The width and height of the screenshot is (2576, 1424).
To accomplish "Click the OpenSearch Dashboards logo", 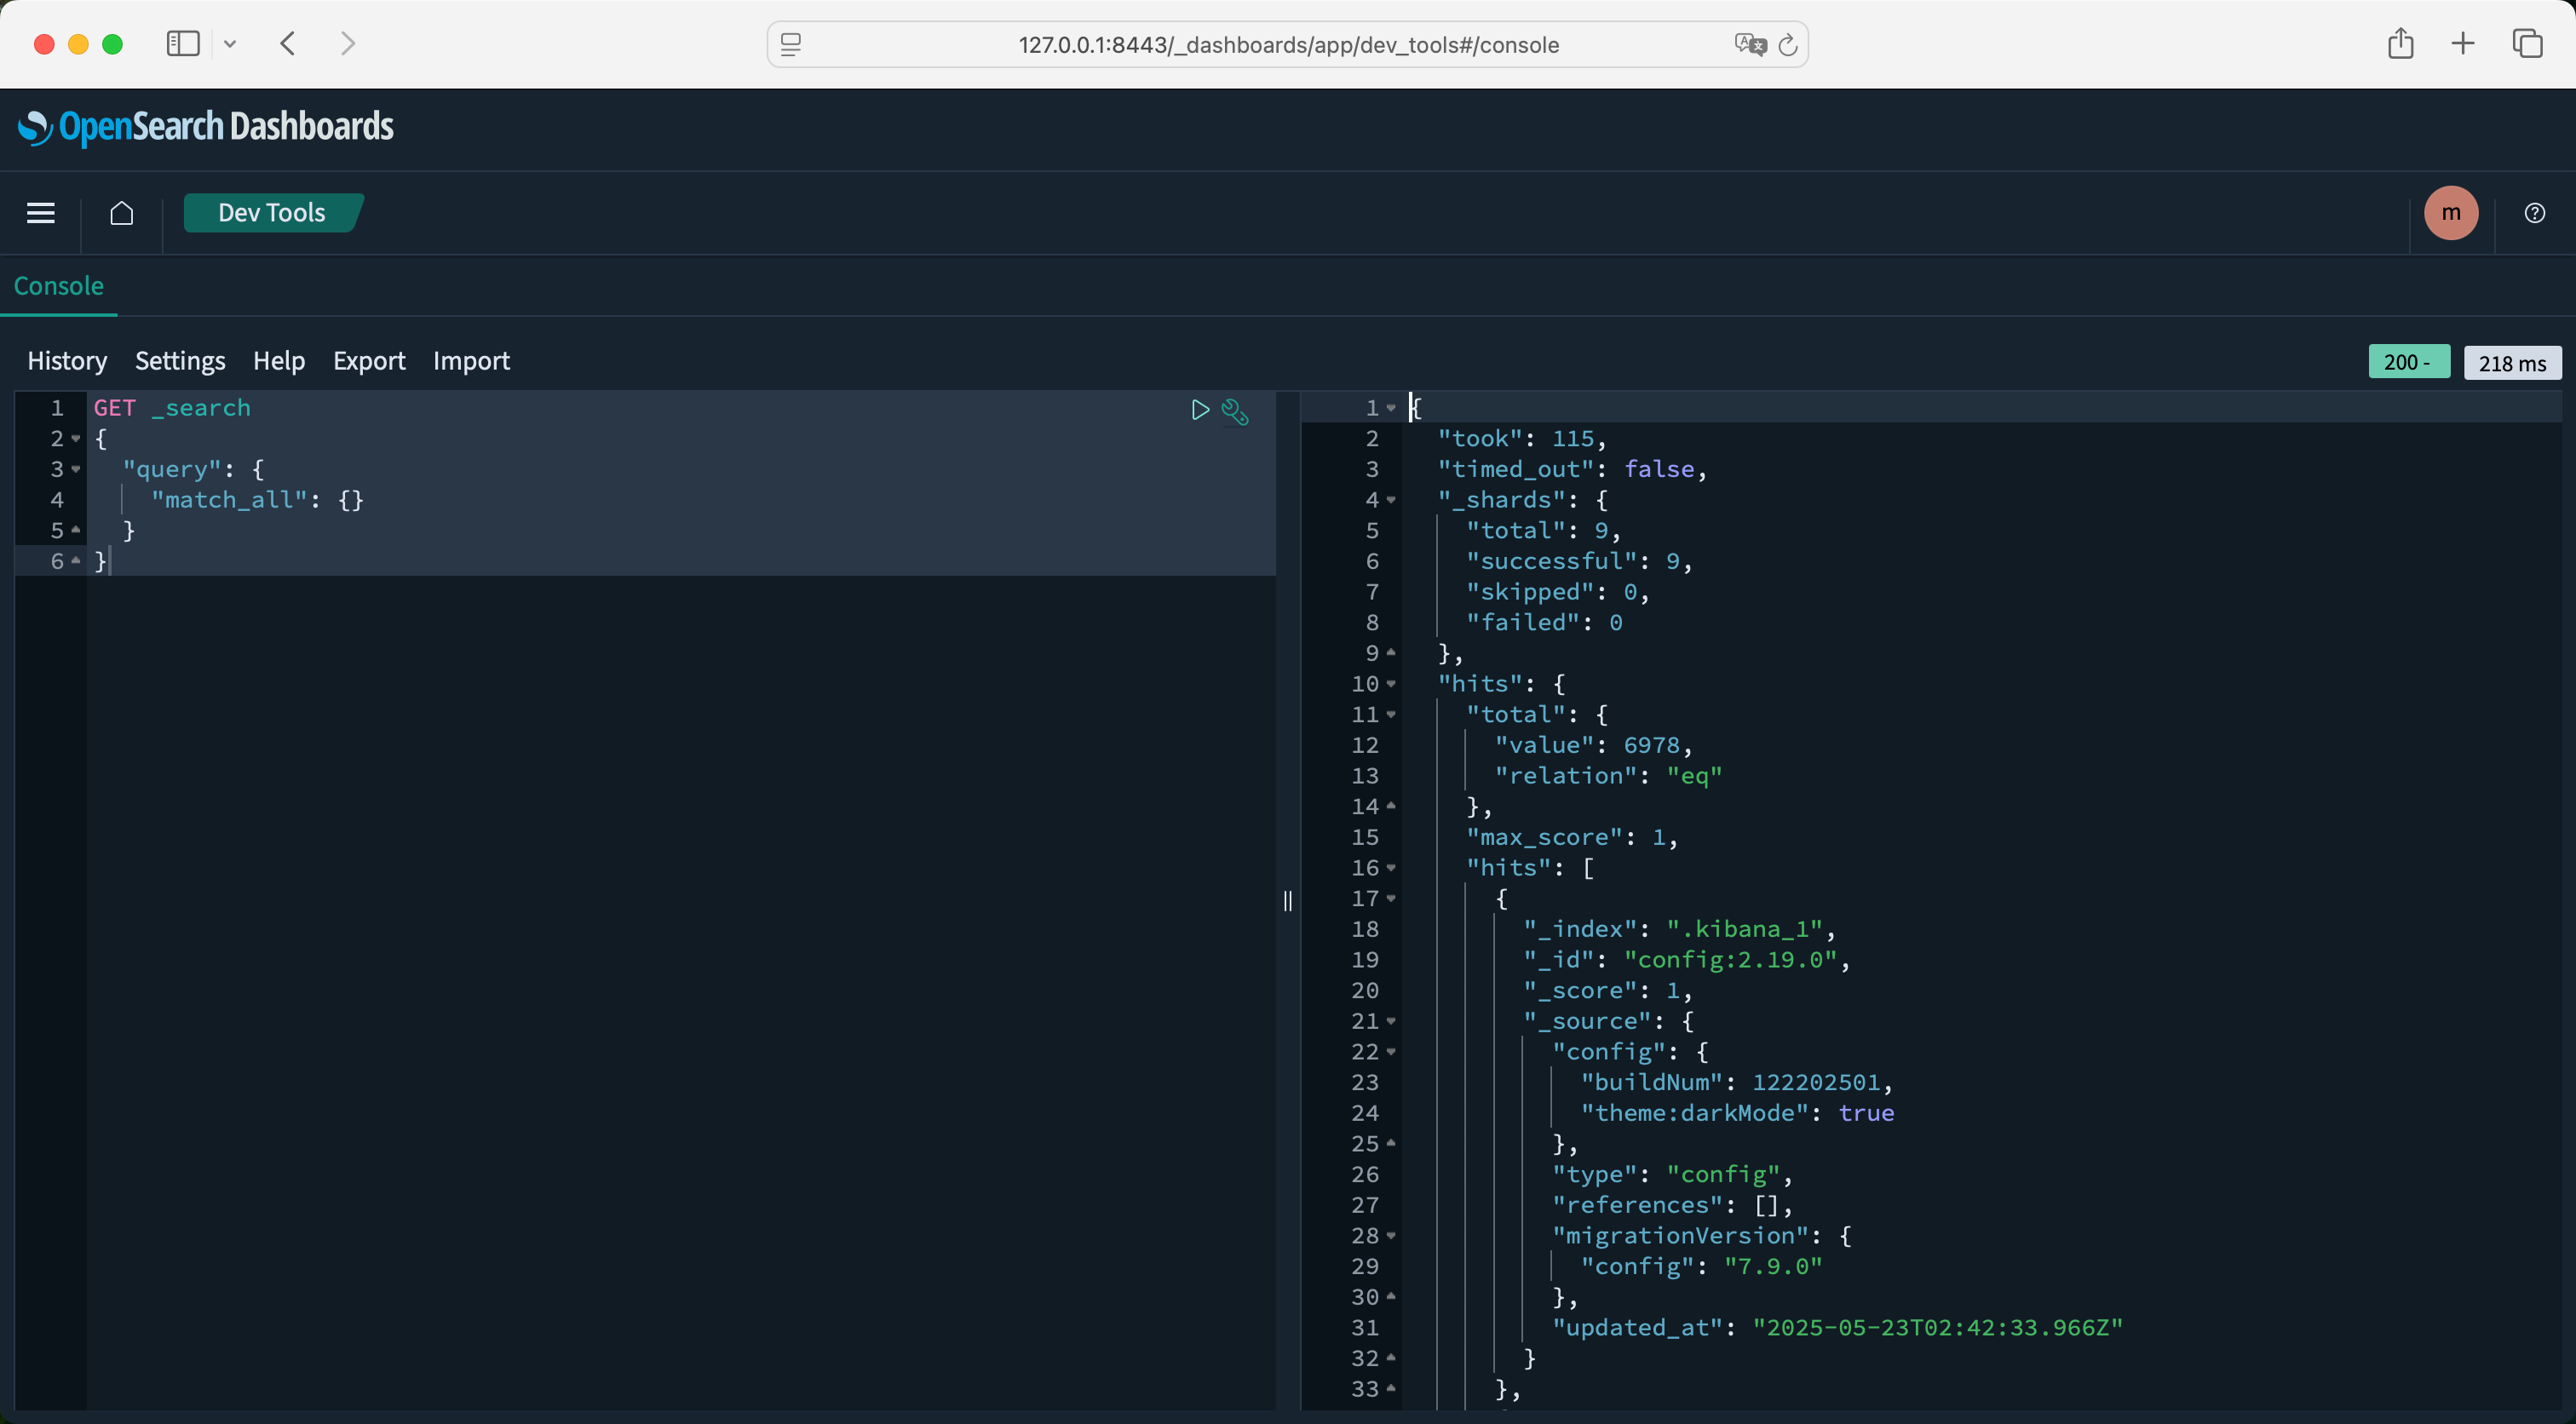I will (206, 127).
